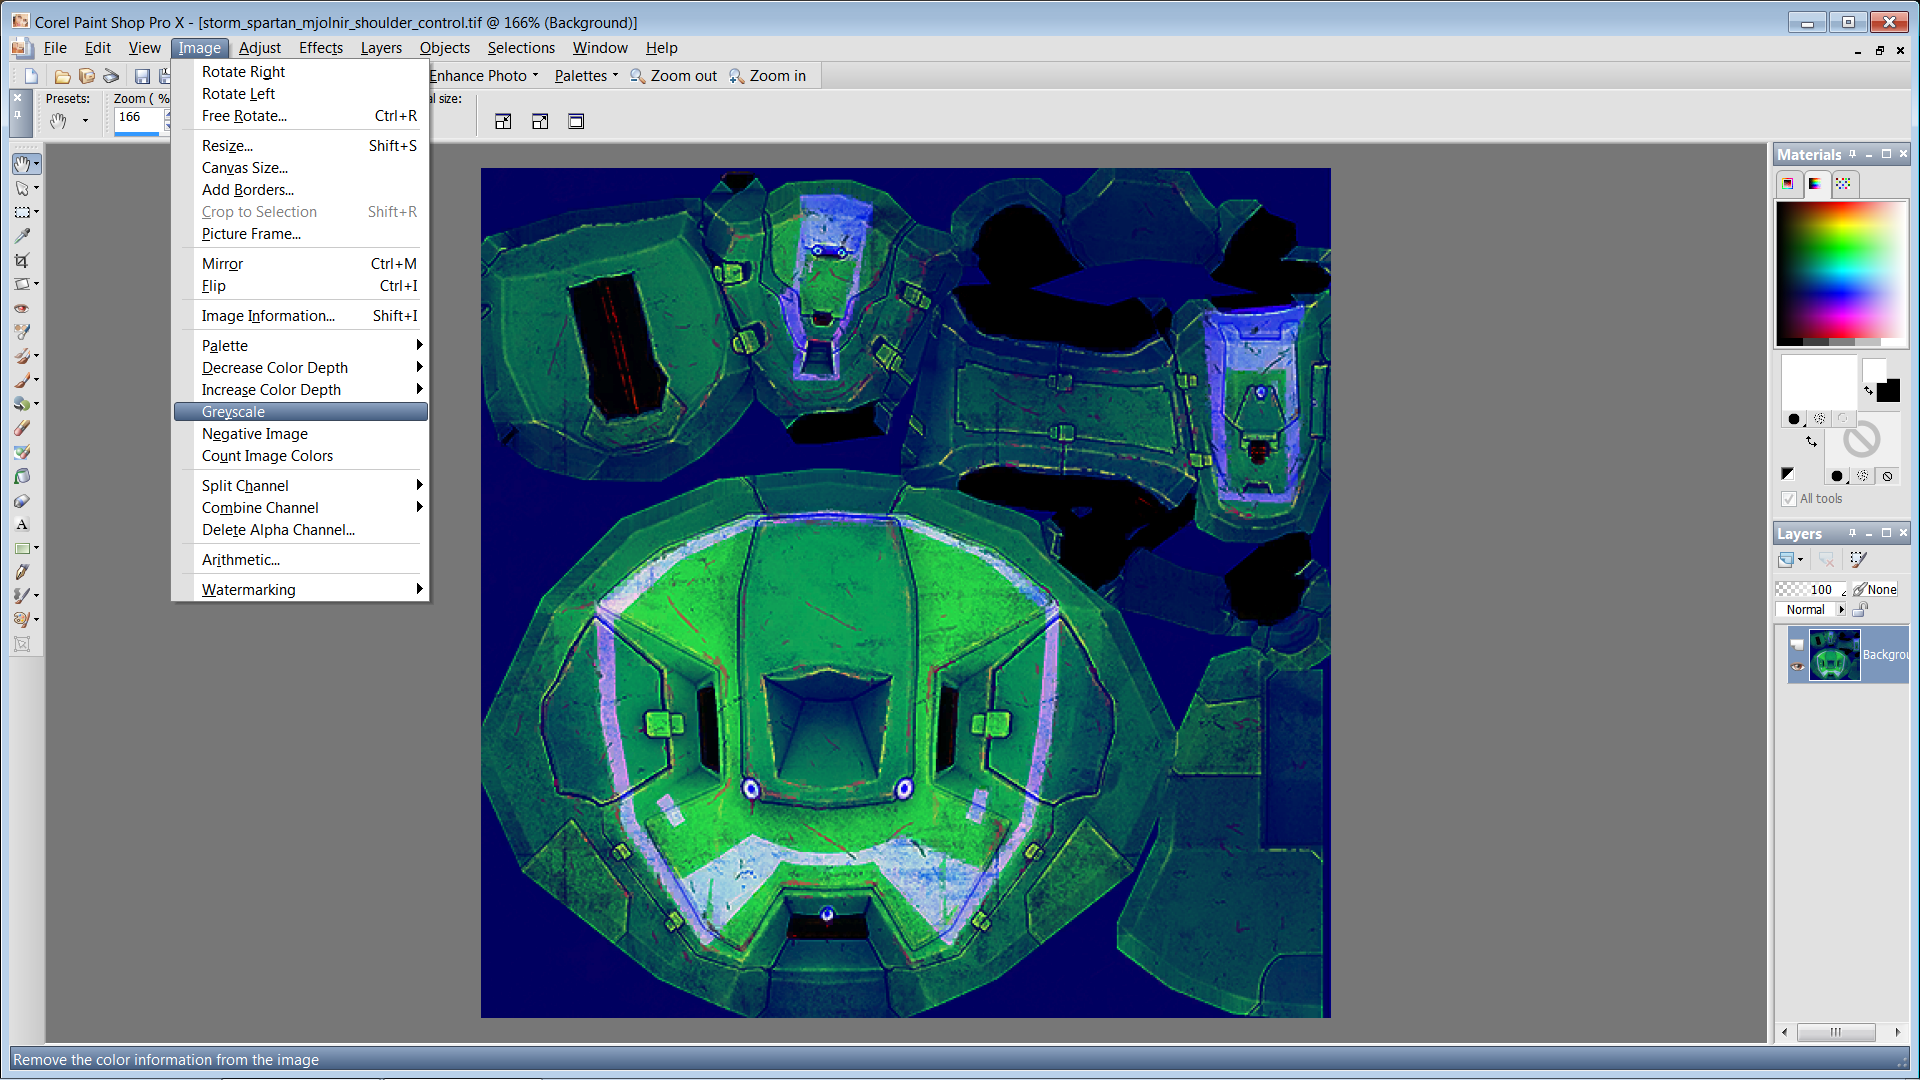The image size is (1920, 1080).
Task: Select the Crop tool
Action: tap(22, 260)
